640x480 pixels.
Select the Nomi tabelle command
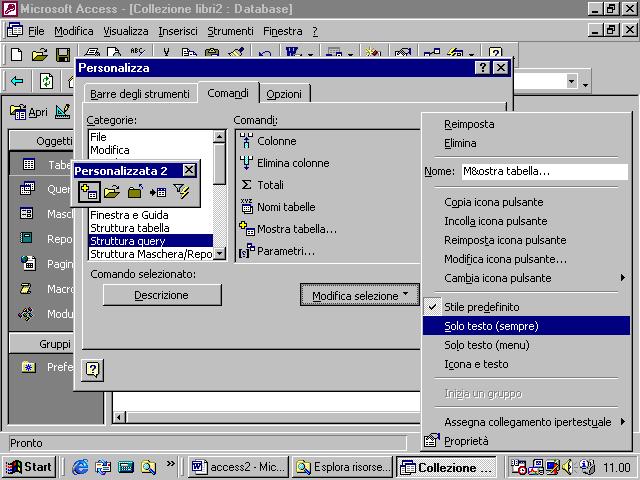278,207
